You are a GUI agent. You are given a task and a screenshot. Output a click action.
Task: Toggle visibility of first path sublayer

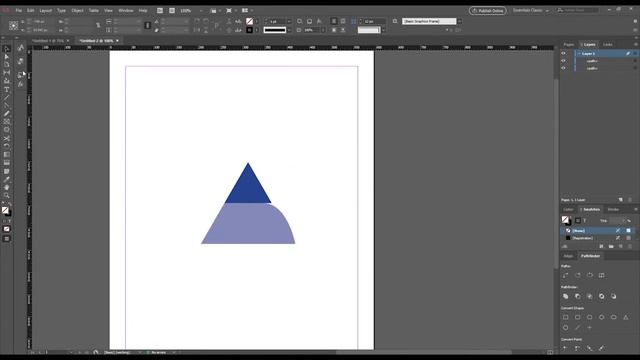(x=564, y=61)
